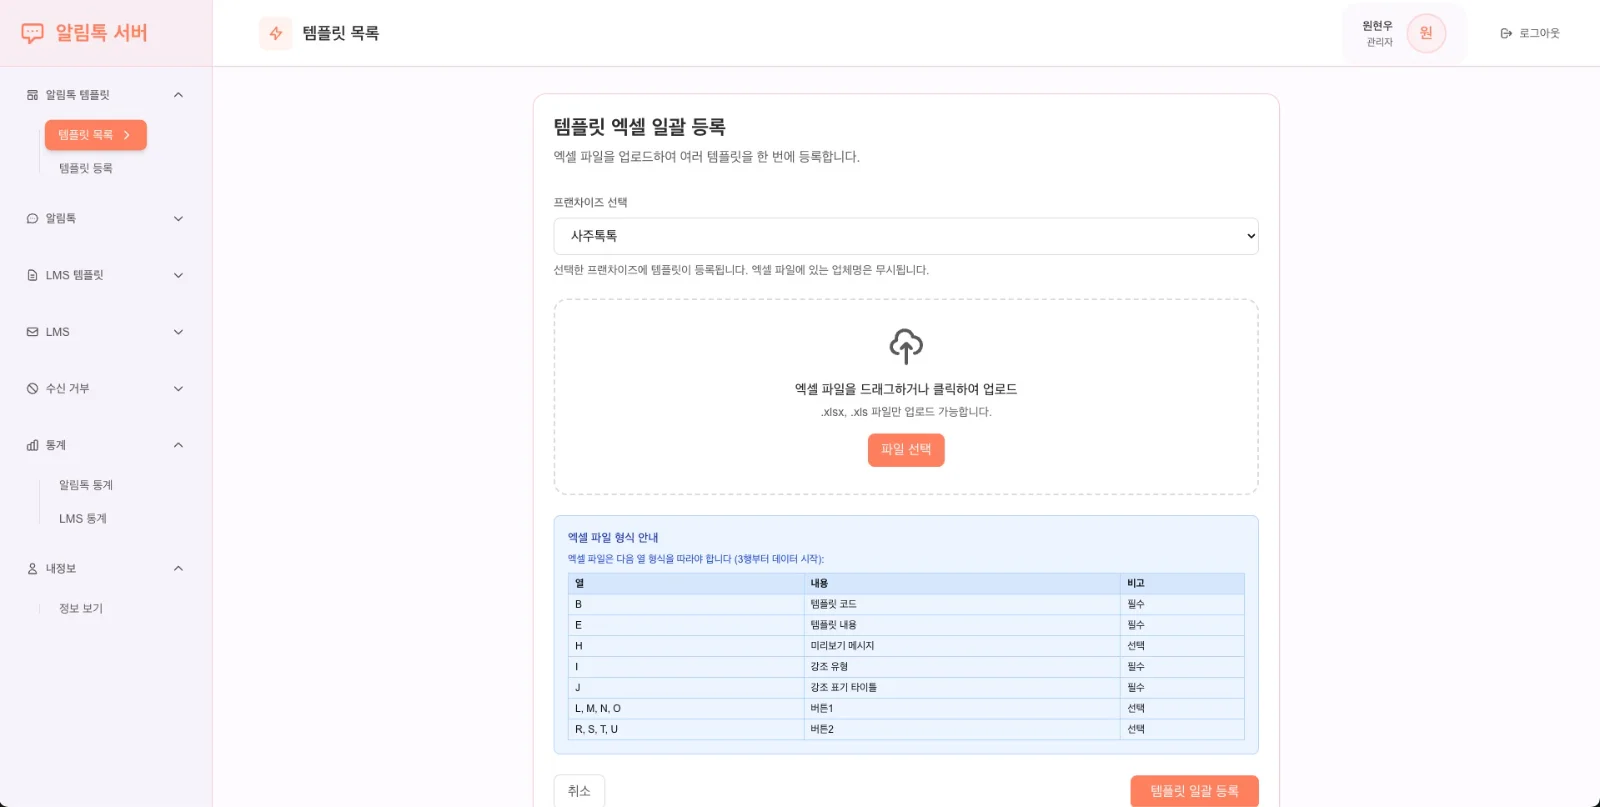This screenshot has height=807, width=1600.
Task: Click the file drag-and-drop upload area
Action: (906, 397)
